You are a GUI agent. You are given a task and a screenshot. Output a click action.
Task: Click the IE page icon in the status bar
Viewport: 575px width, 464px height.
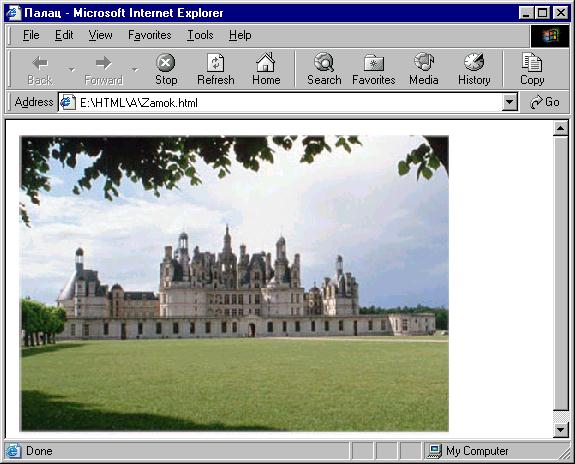[x=13, y=451]
